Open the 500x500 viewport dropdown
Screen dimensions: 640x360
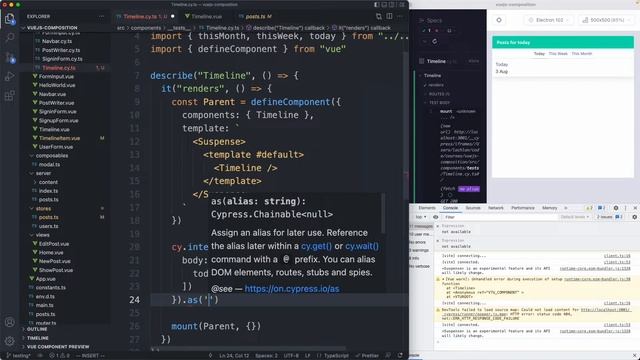point(606,20)
